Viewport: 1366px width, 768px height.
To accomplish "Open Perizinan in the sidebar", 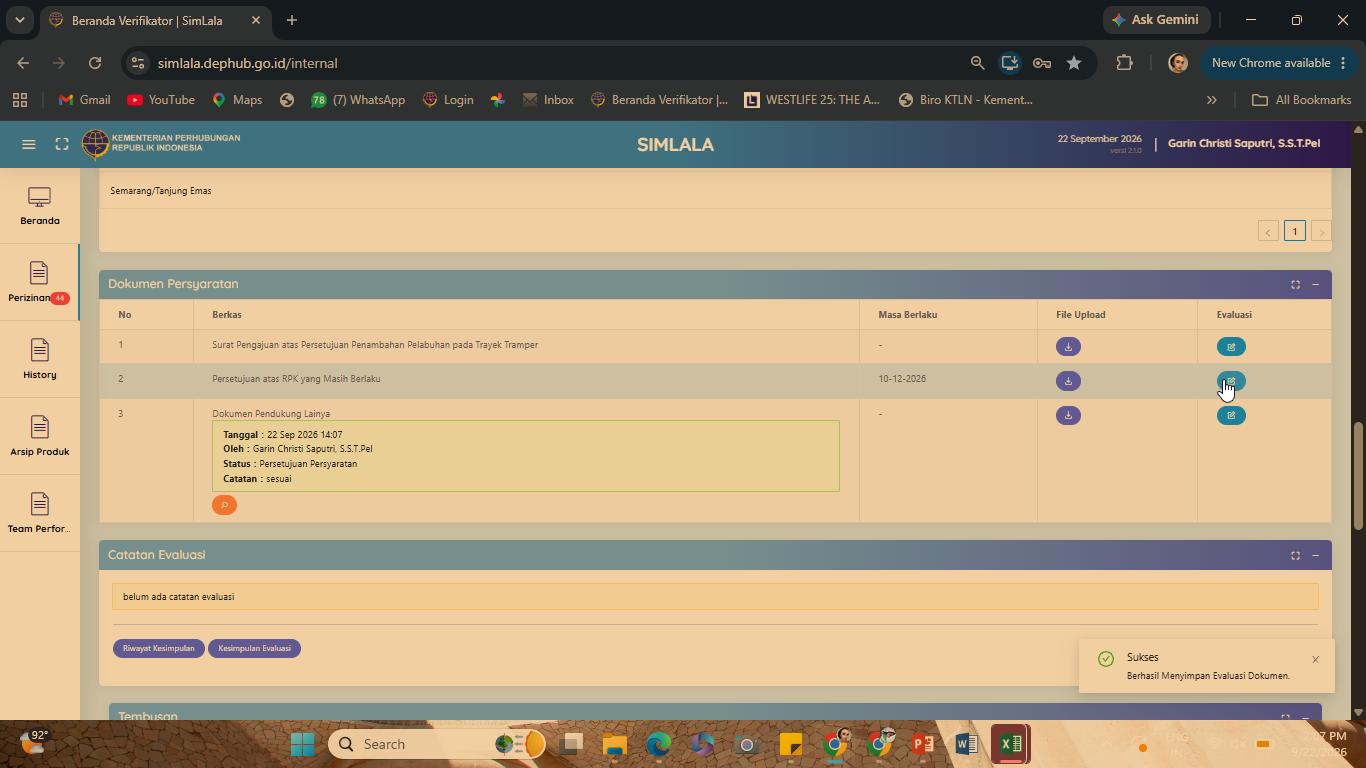I will pos(39,282).
